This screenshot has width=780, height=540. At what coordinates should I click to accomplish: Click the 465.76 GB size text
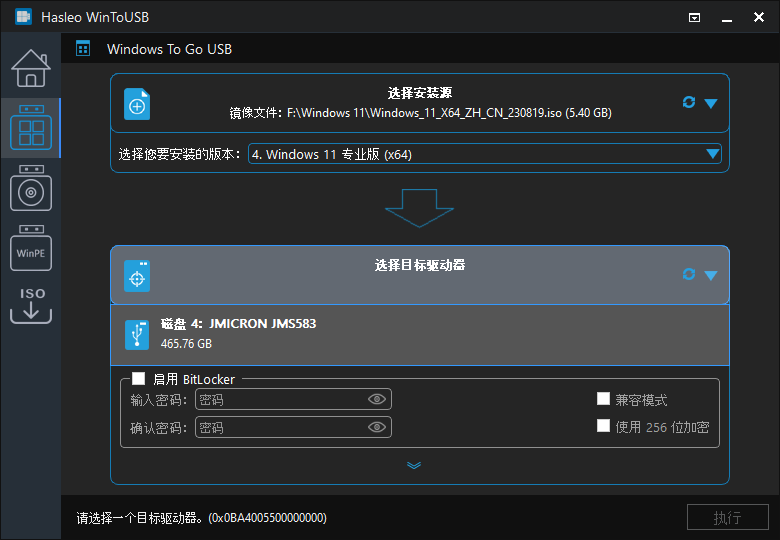187,344
